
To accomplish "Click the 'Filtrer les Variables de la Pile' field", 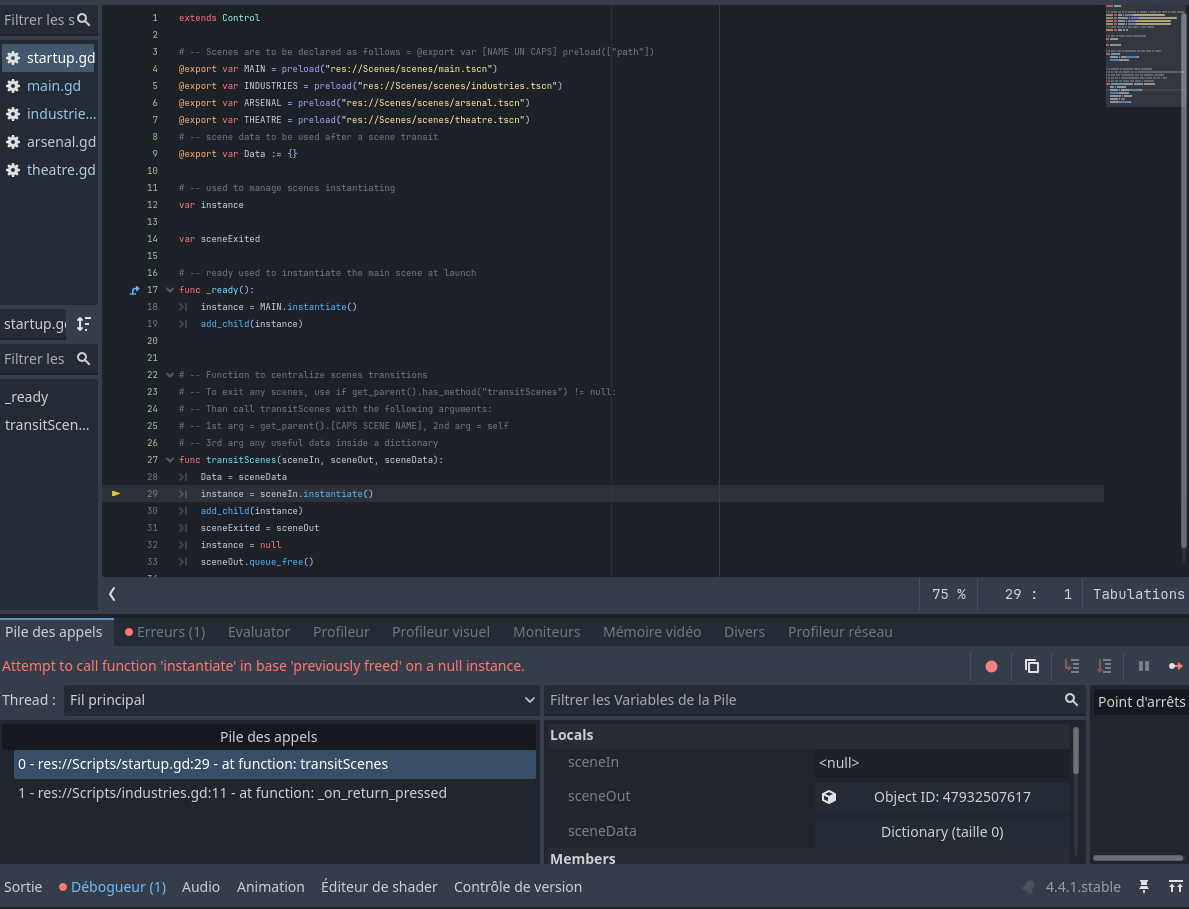I will (x=800, y=700).
